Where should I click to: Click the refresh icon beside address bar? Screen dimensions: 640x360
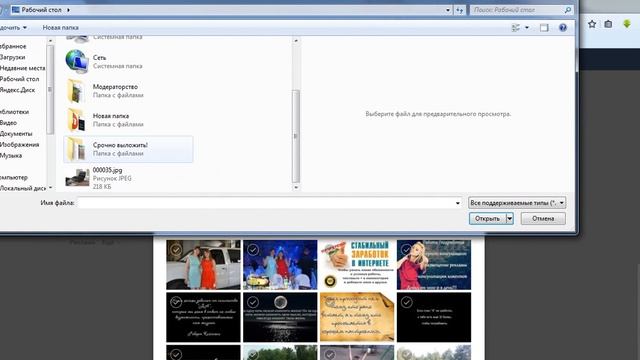coord(460,10)
